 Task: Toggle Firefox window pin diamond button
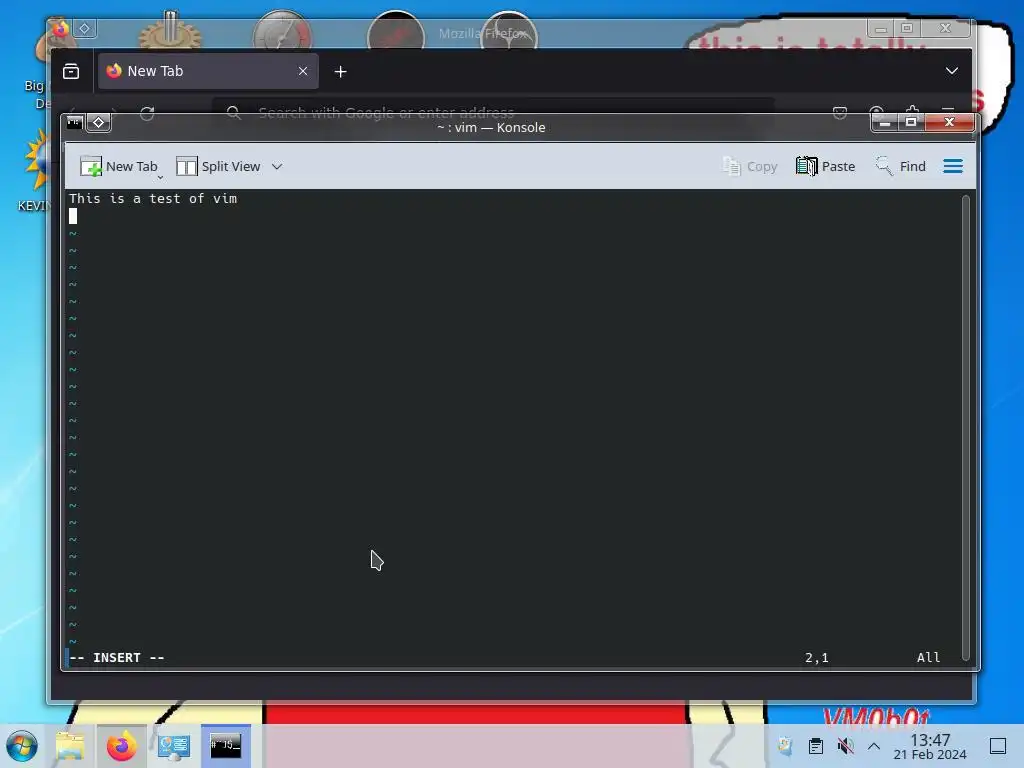click(x=85, y=28)
